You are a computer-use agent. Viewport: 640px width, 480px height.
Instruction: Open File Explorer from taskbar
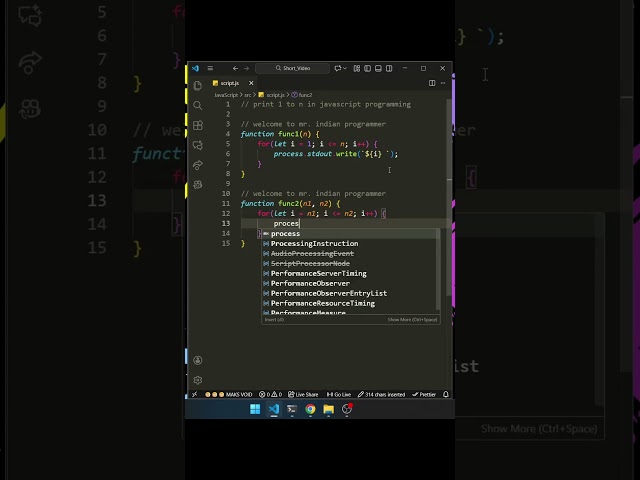tap(329, 409)
